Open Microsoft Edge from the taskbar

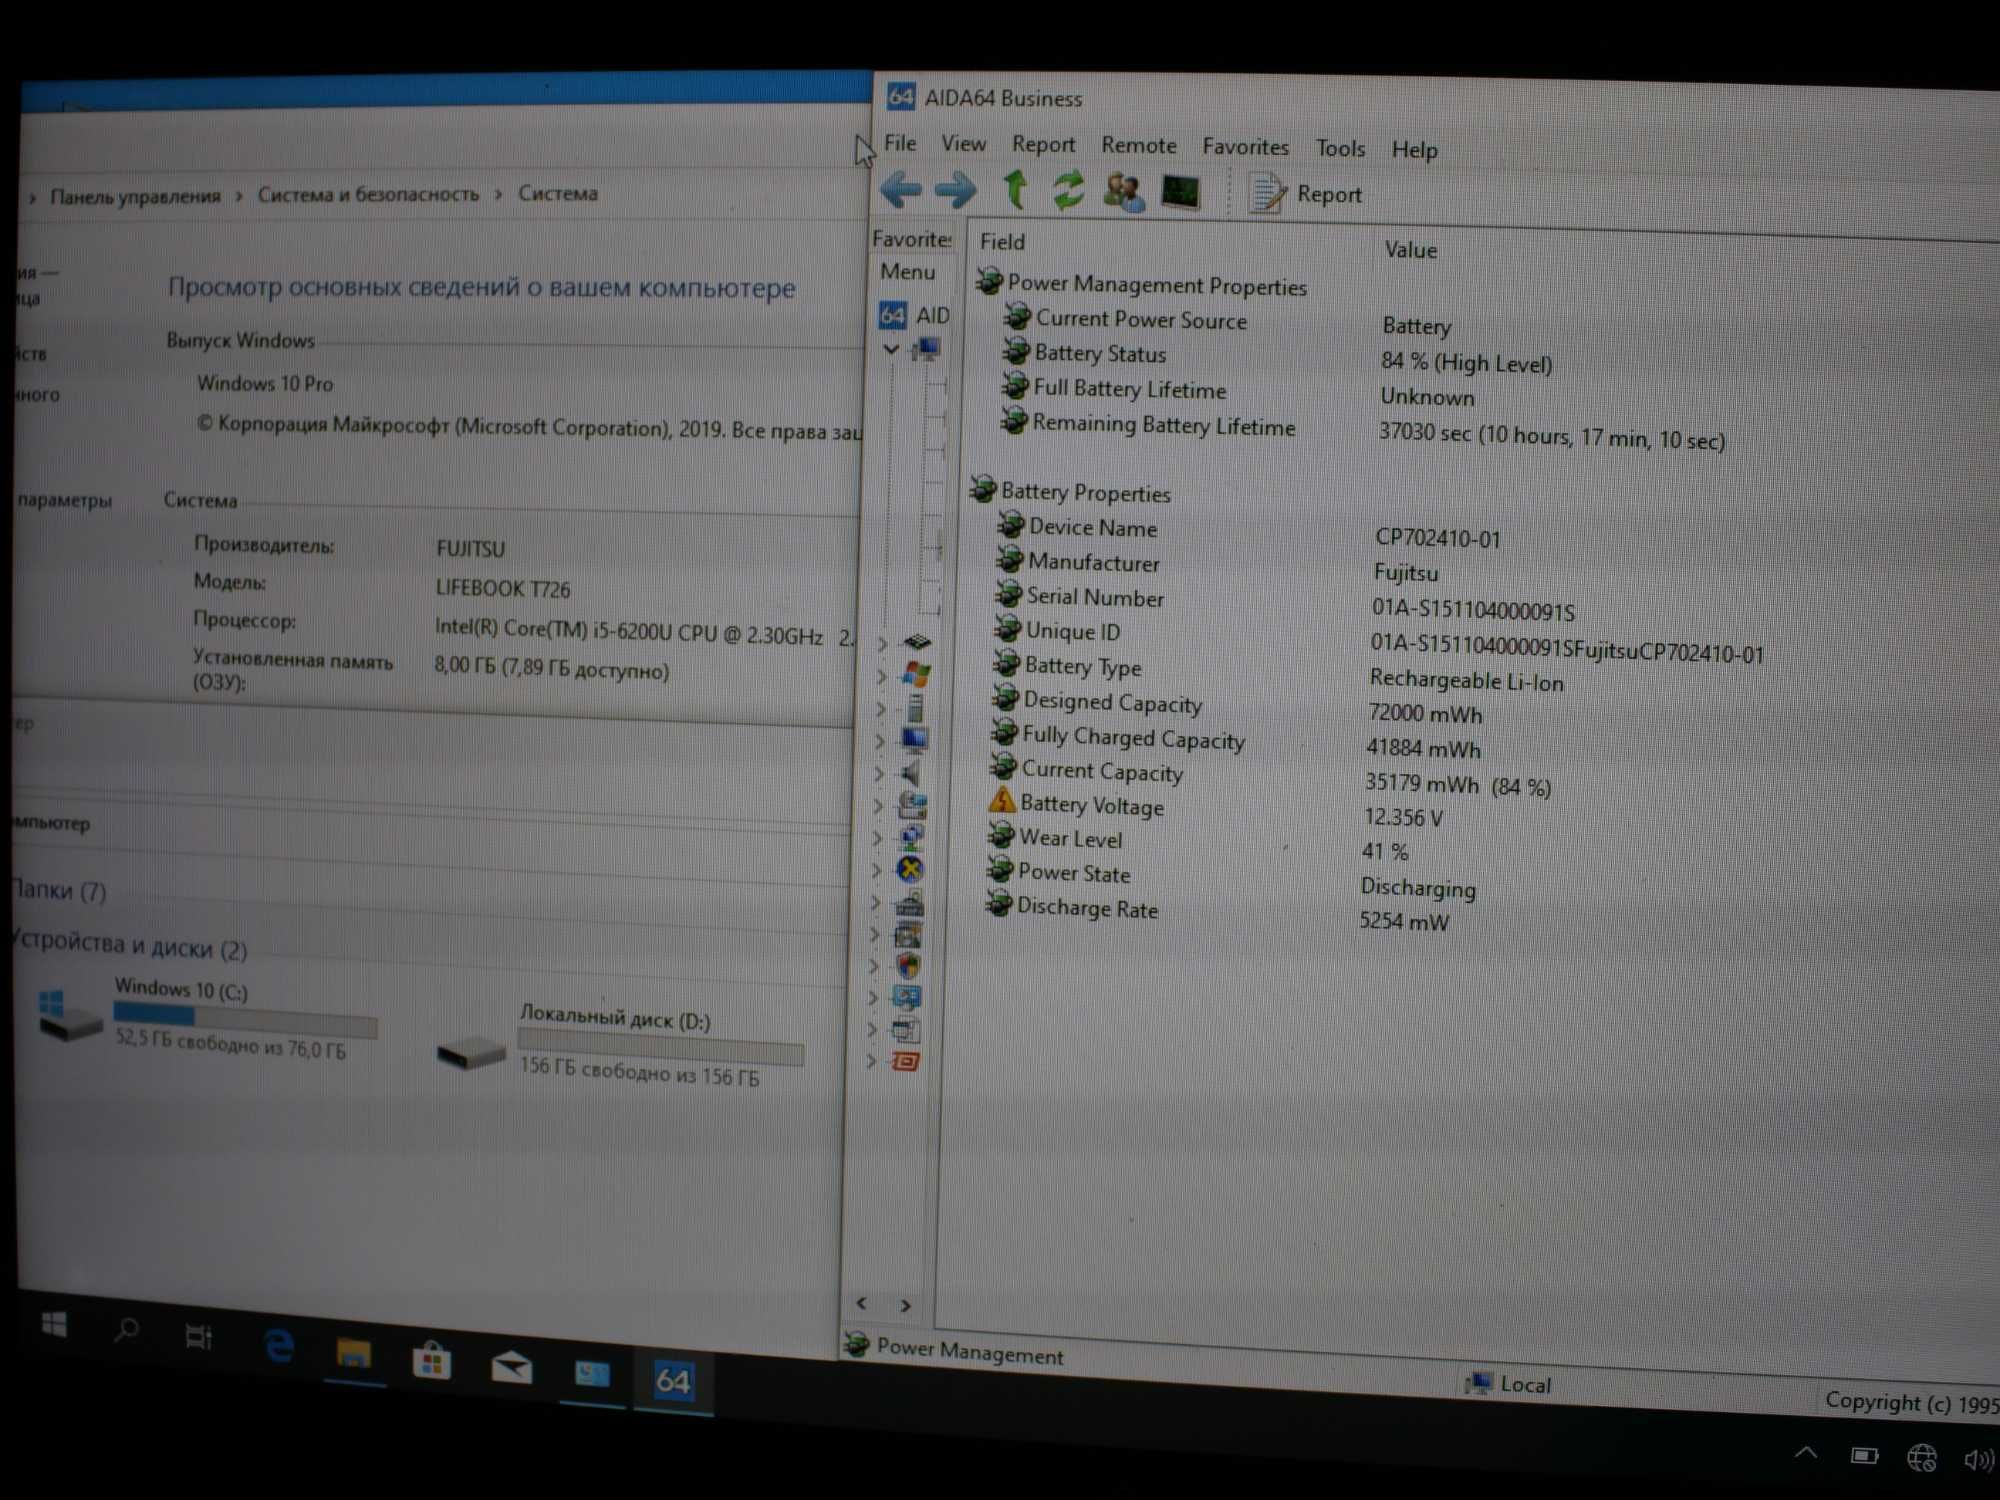coord(279,1346)
